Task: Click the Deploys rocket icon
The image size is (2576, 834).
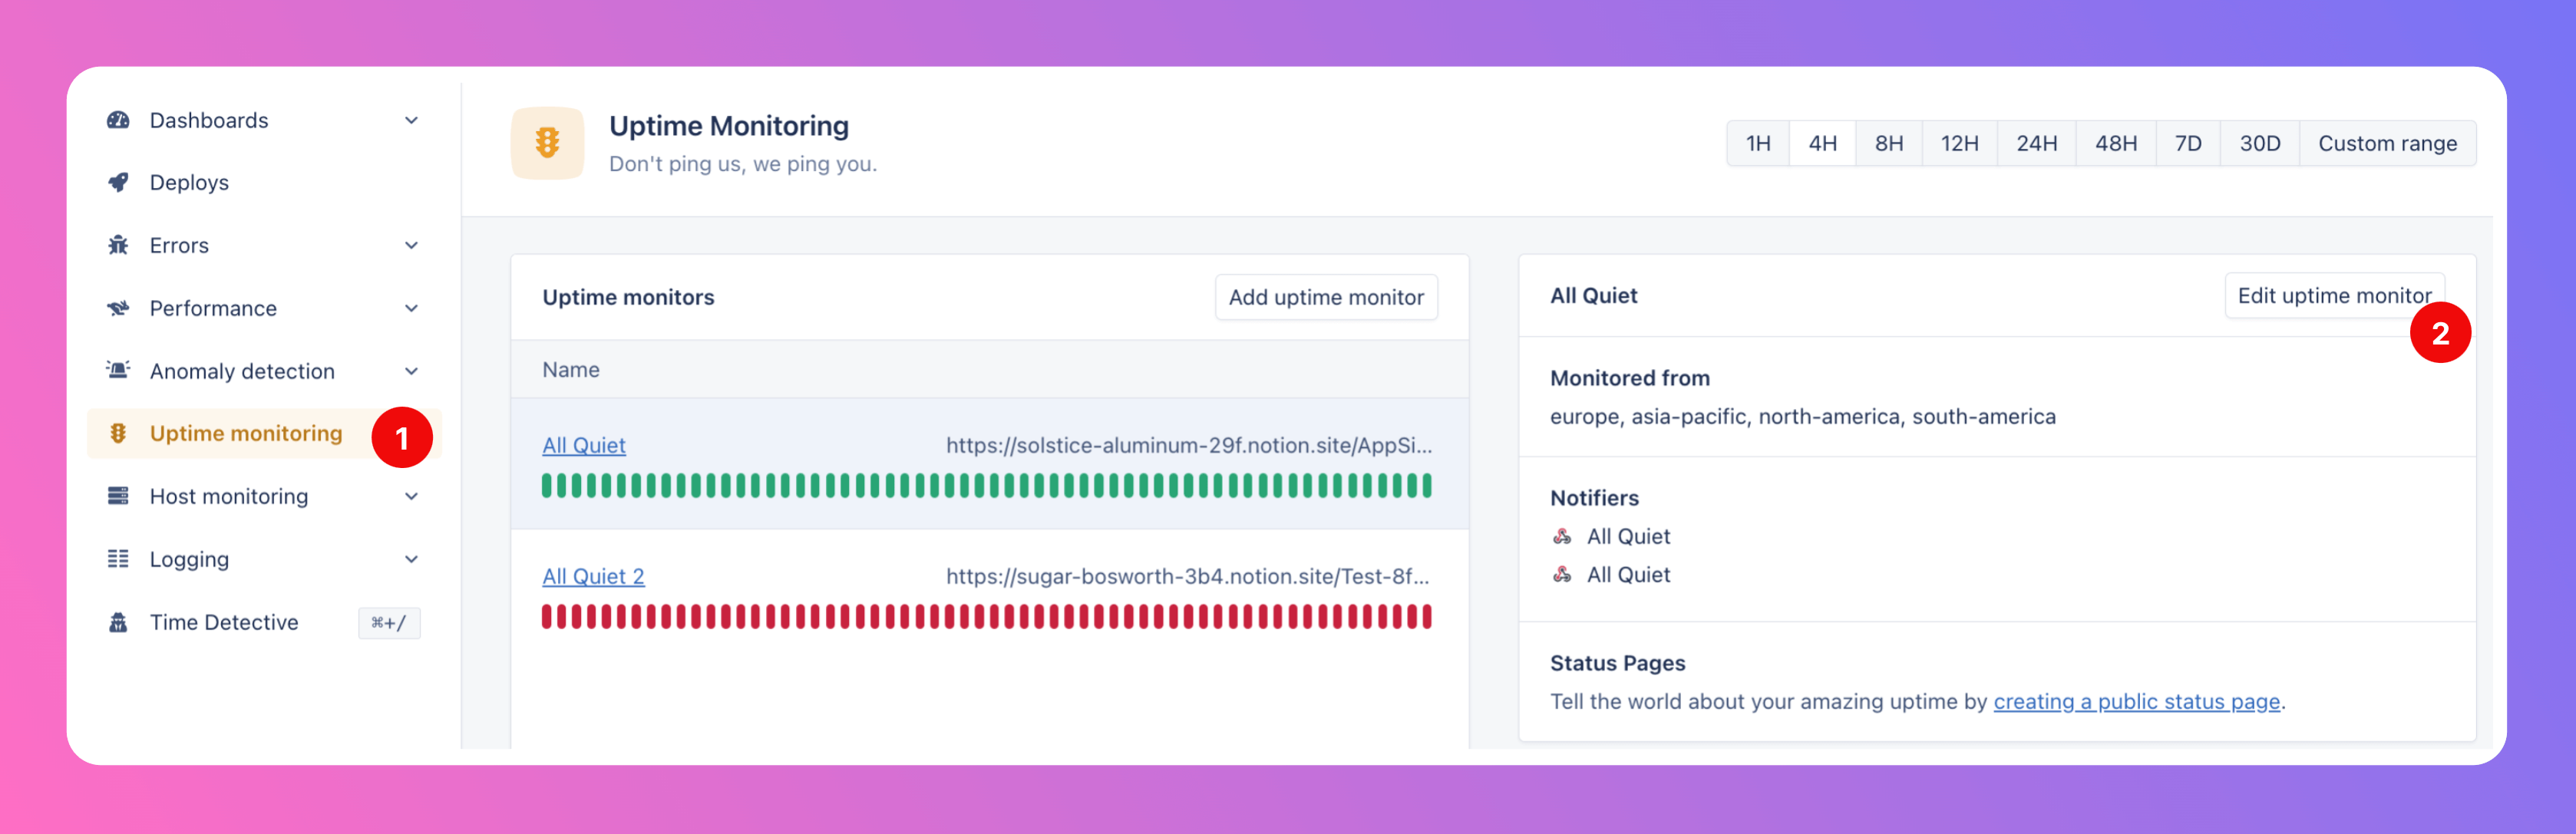Action: [118, 183]
